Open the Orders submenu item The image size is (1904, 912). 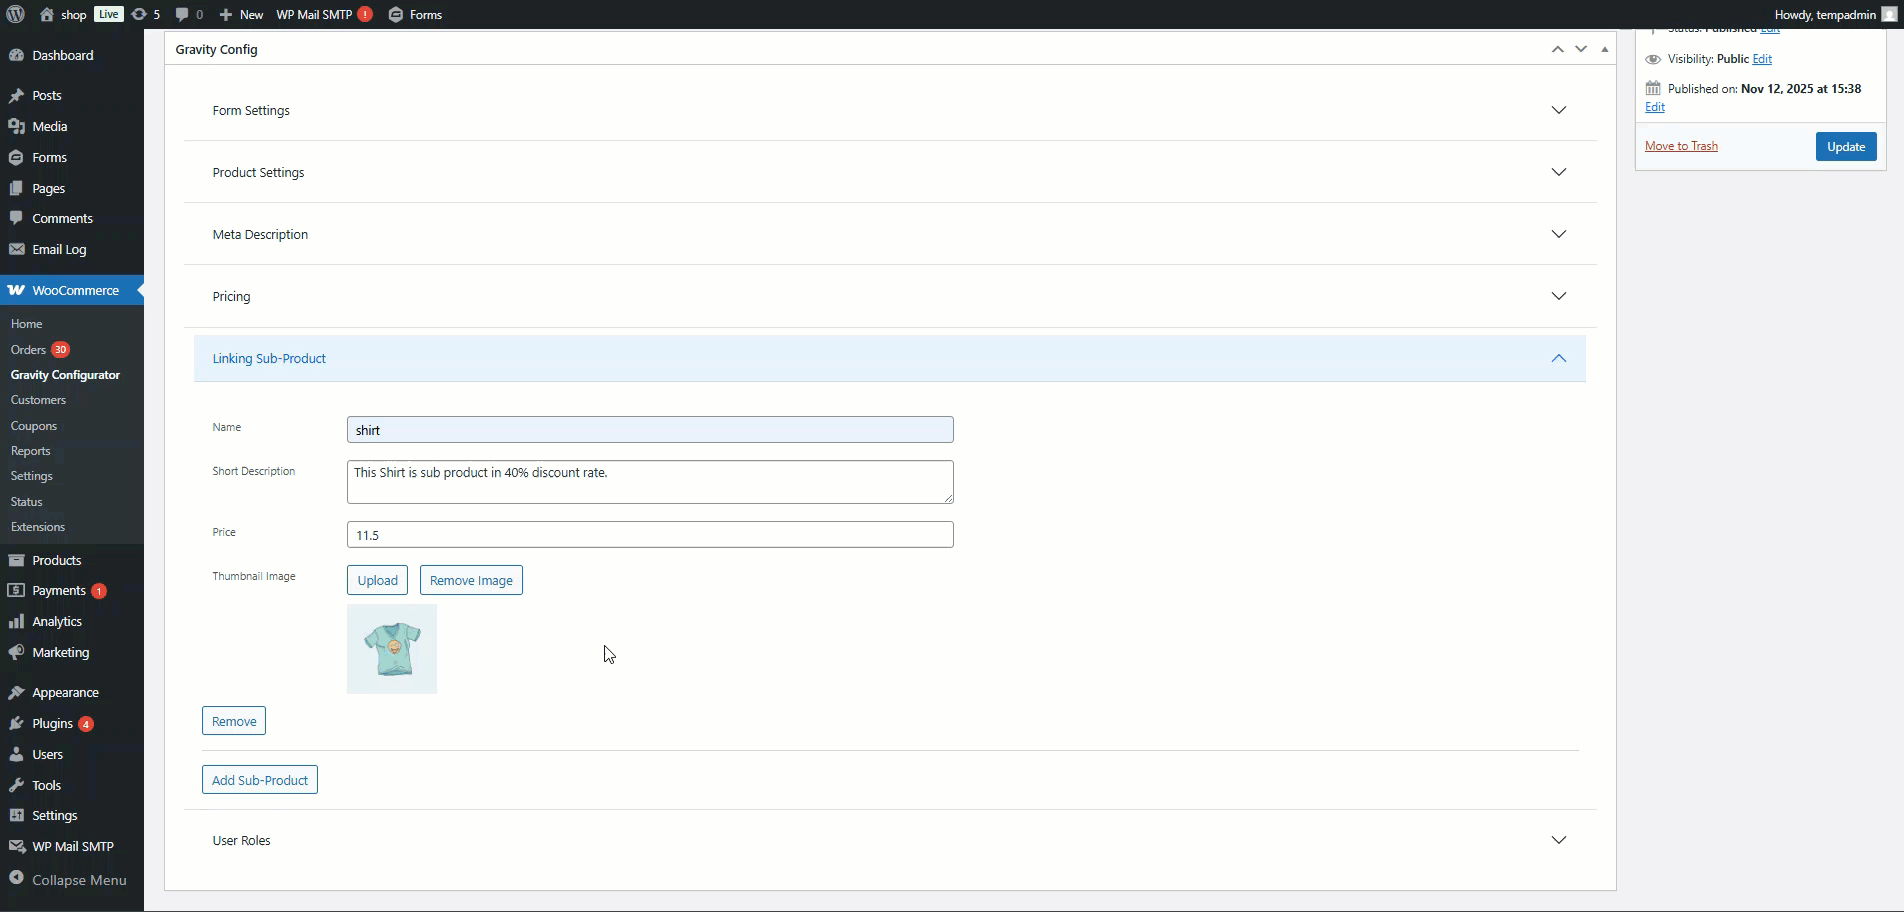tap(28, 350)
